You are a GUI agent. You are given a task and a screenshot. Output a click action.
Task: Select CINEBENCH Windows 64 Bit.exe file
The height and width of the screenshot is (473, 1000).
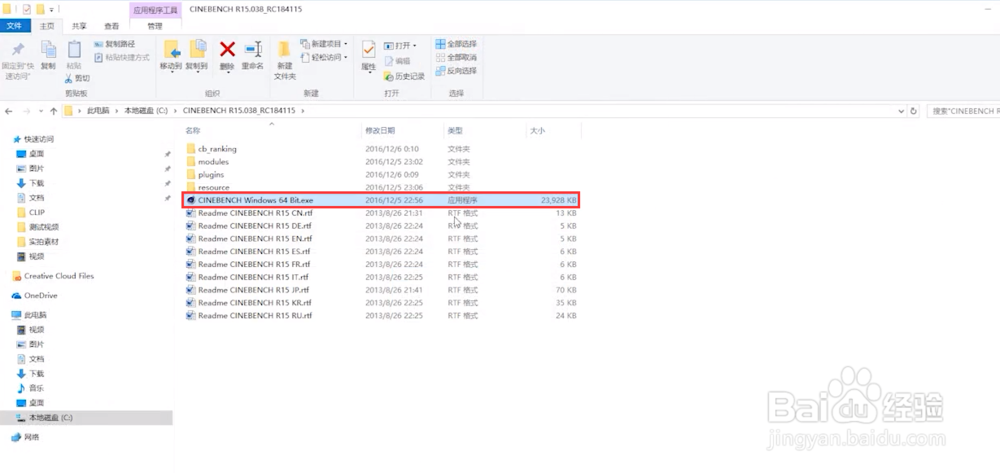[x=381, y=200]
